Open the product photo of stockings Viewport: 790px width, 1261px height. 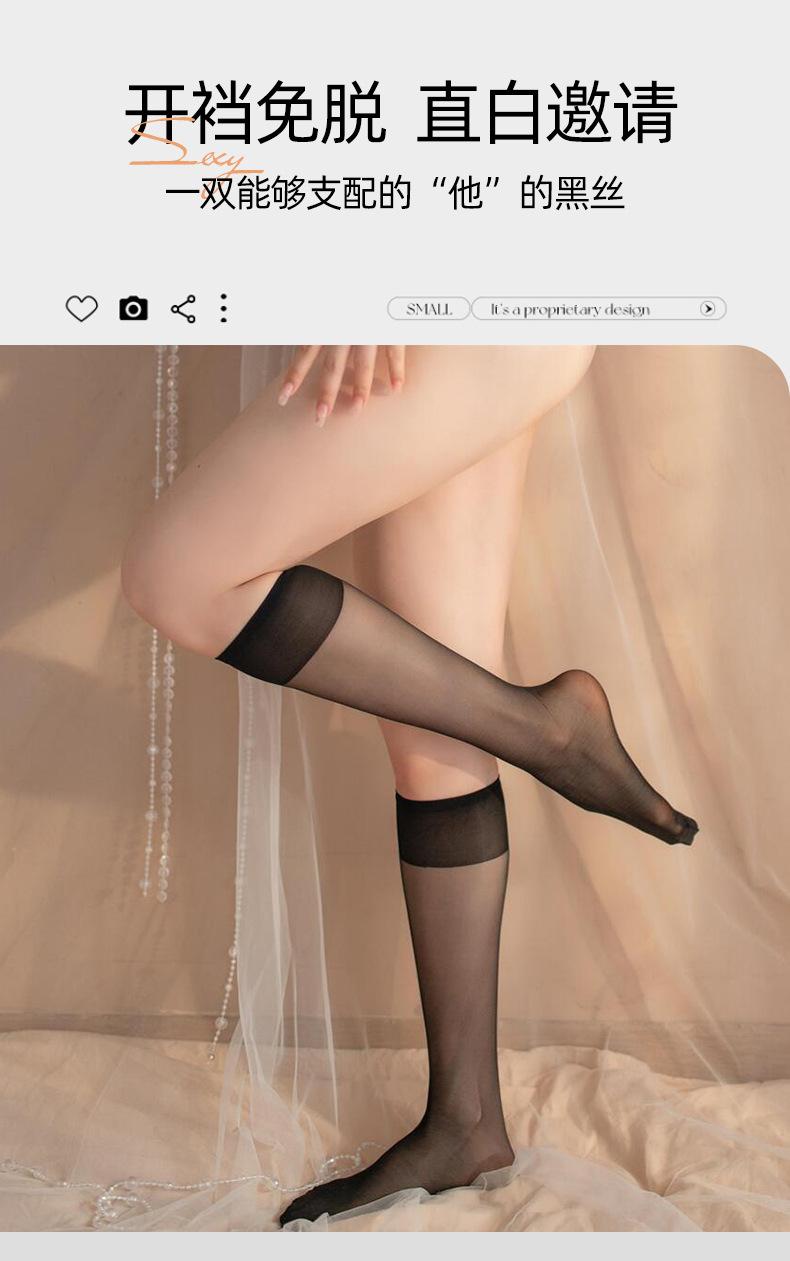pyautogui.click(x=395, y=788)
